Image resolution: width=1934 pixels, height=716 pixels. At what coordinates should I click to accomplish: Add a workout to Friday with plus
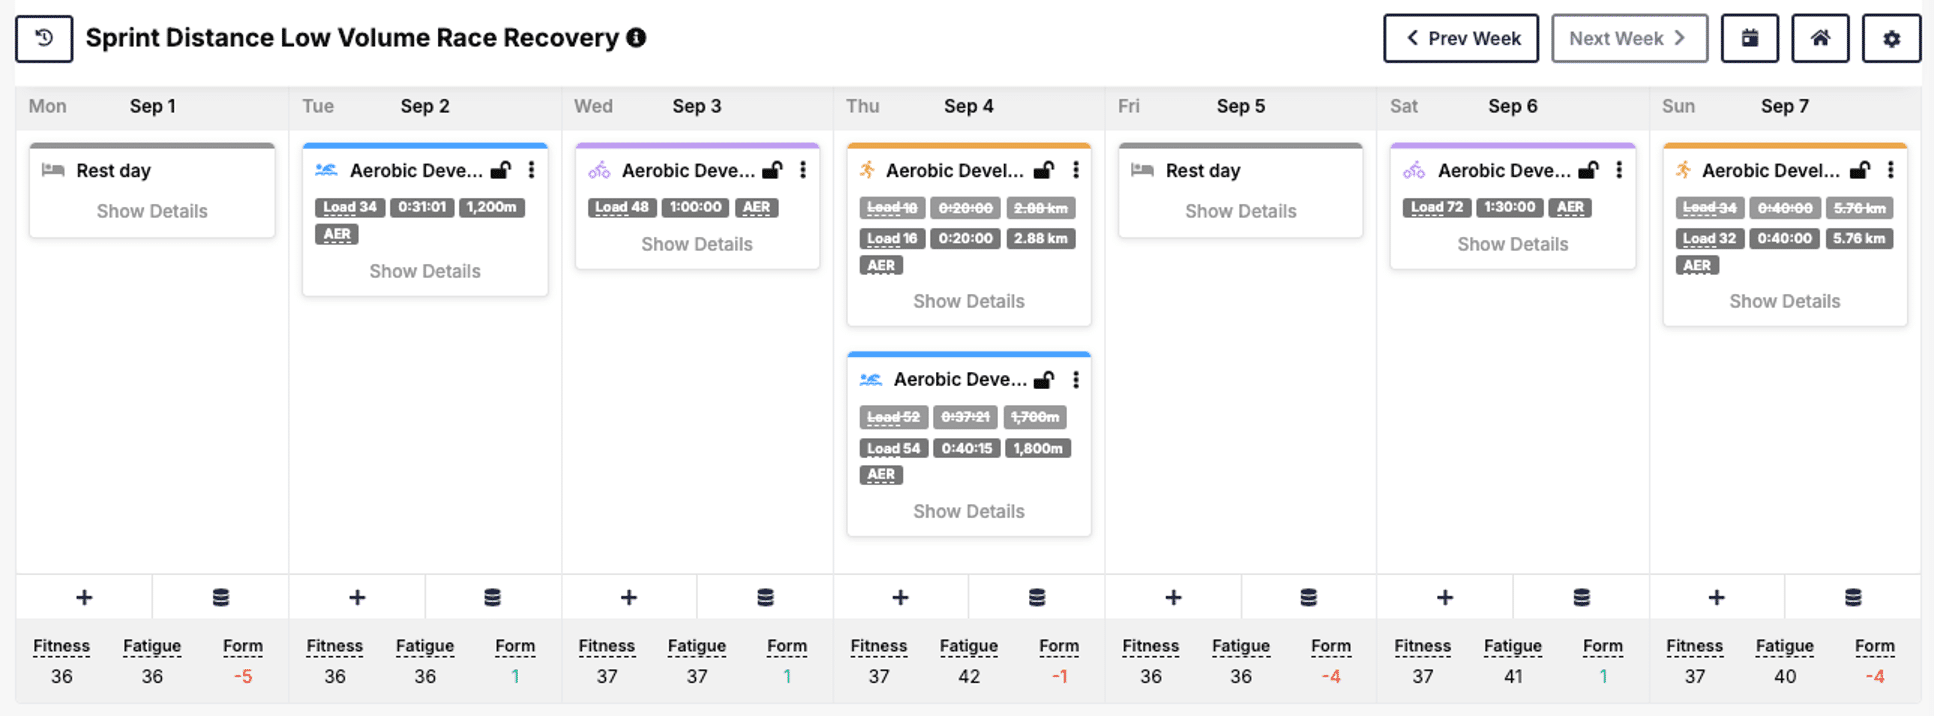(x=1173, y=597)
